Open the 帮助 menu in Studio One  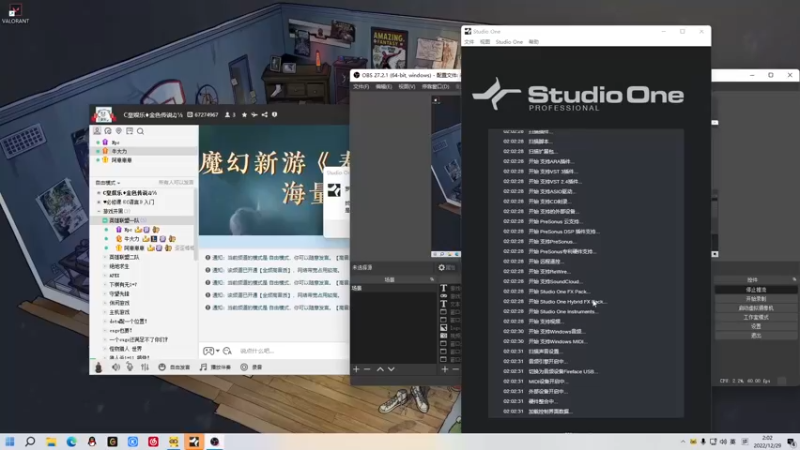[x=534, y=42]
